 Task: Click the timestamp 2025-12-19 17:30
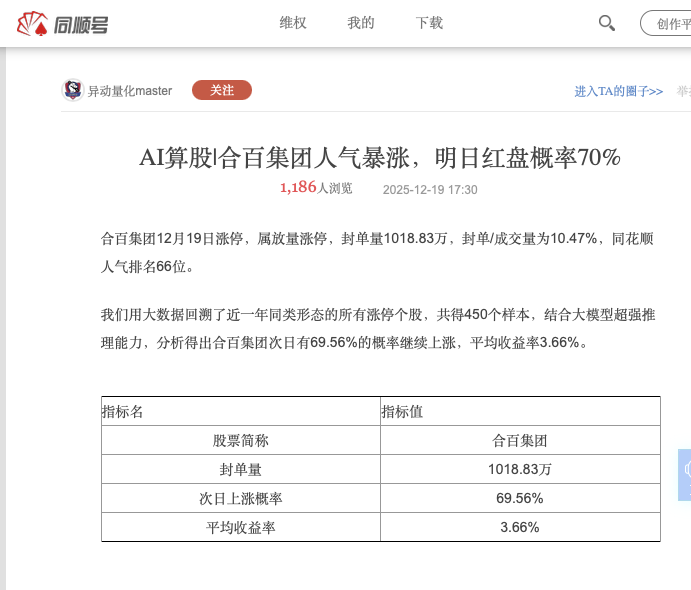pos(430,189)
